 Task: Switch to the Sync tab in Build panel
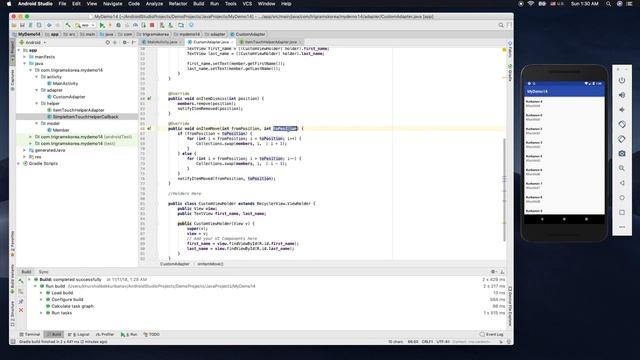click(x=43, y=272)
